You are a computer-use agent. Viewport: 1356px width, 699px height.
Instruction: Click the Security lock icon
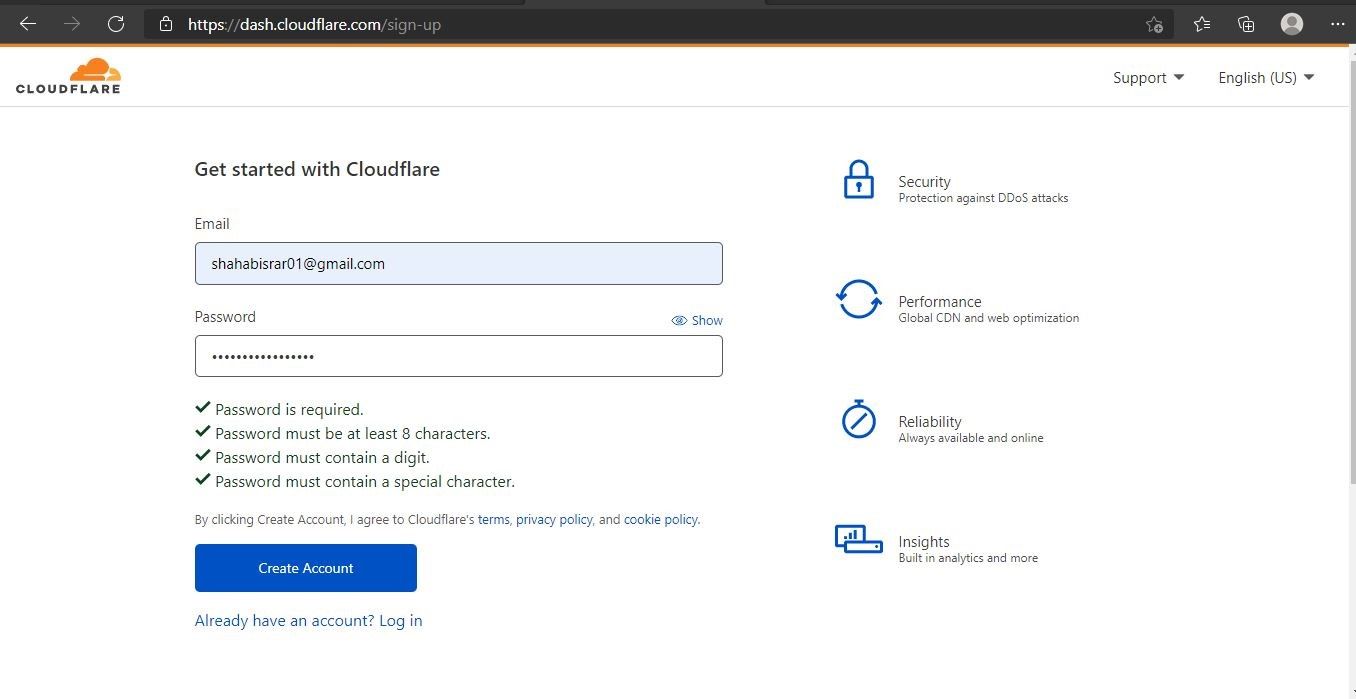(x=858, y=180)
